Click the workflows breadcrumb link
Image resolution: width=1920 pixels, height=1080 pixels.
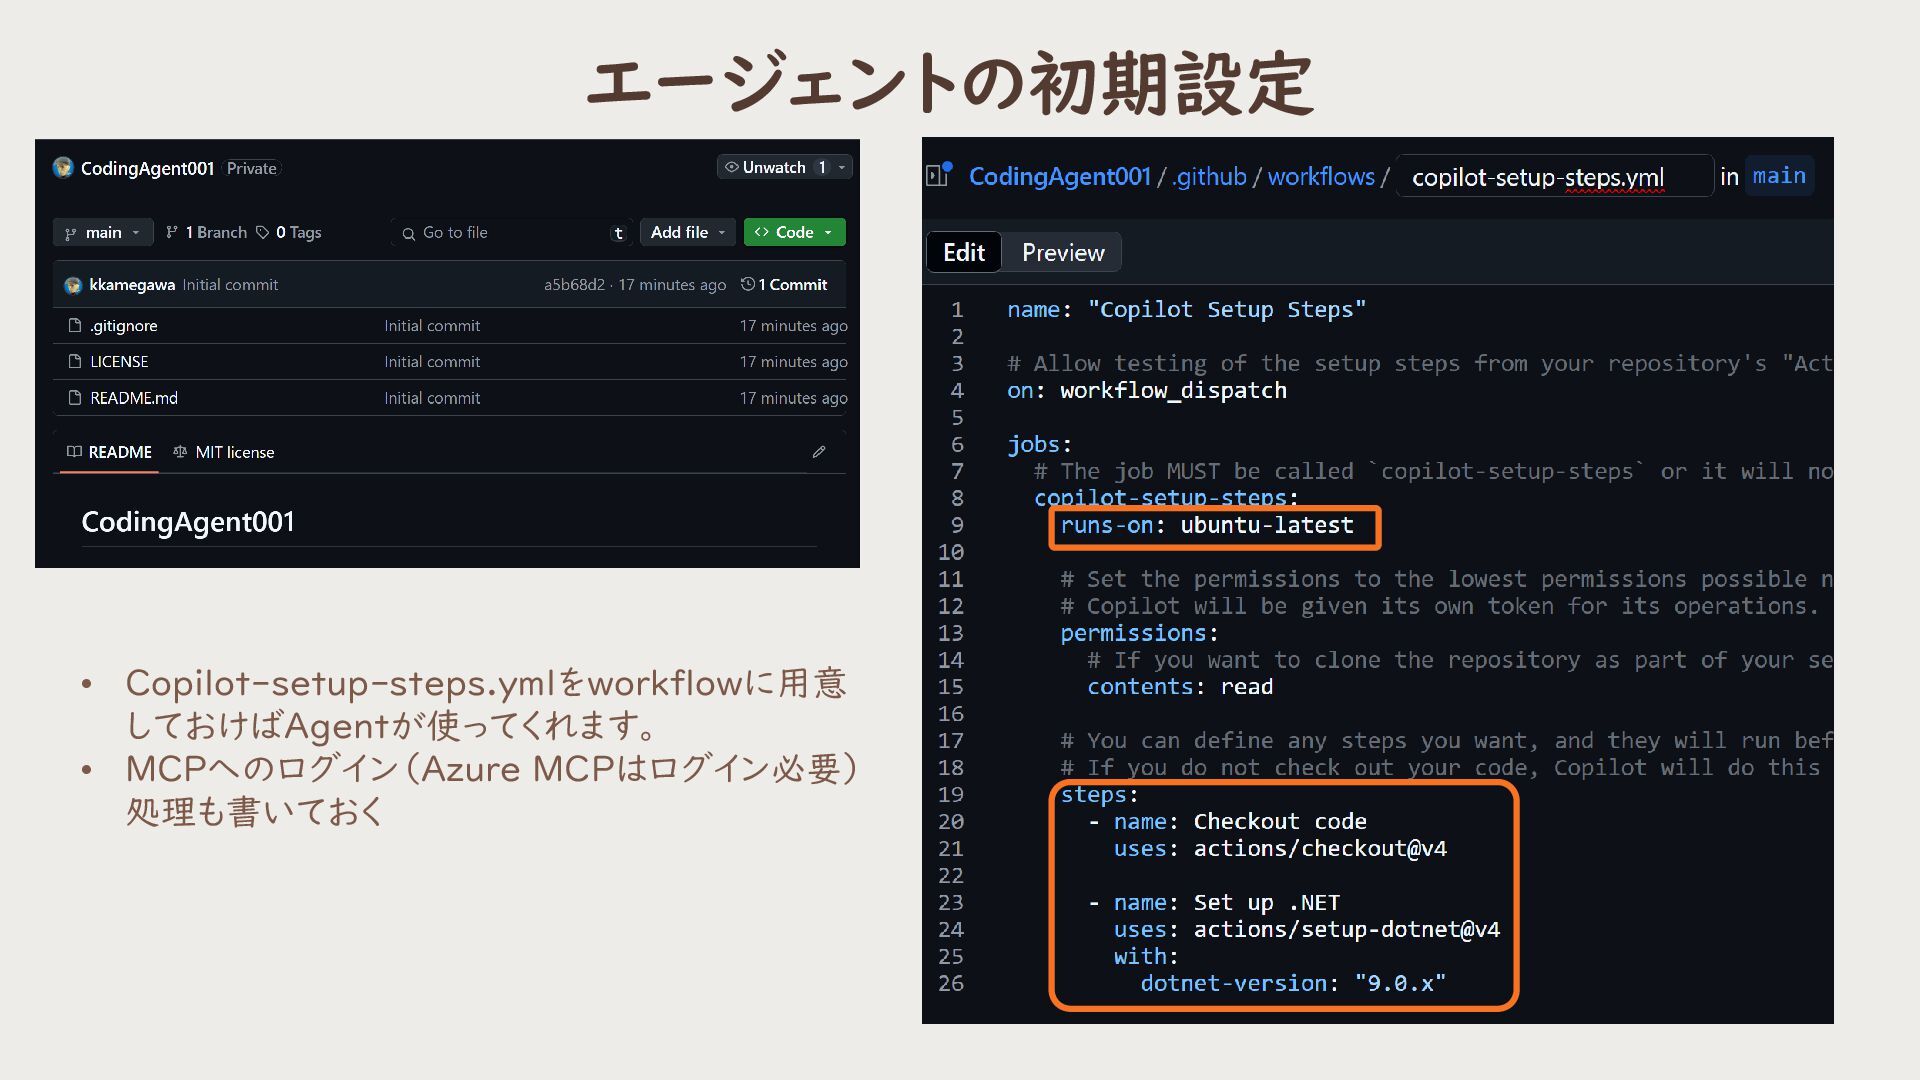(1320, 177)
